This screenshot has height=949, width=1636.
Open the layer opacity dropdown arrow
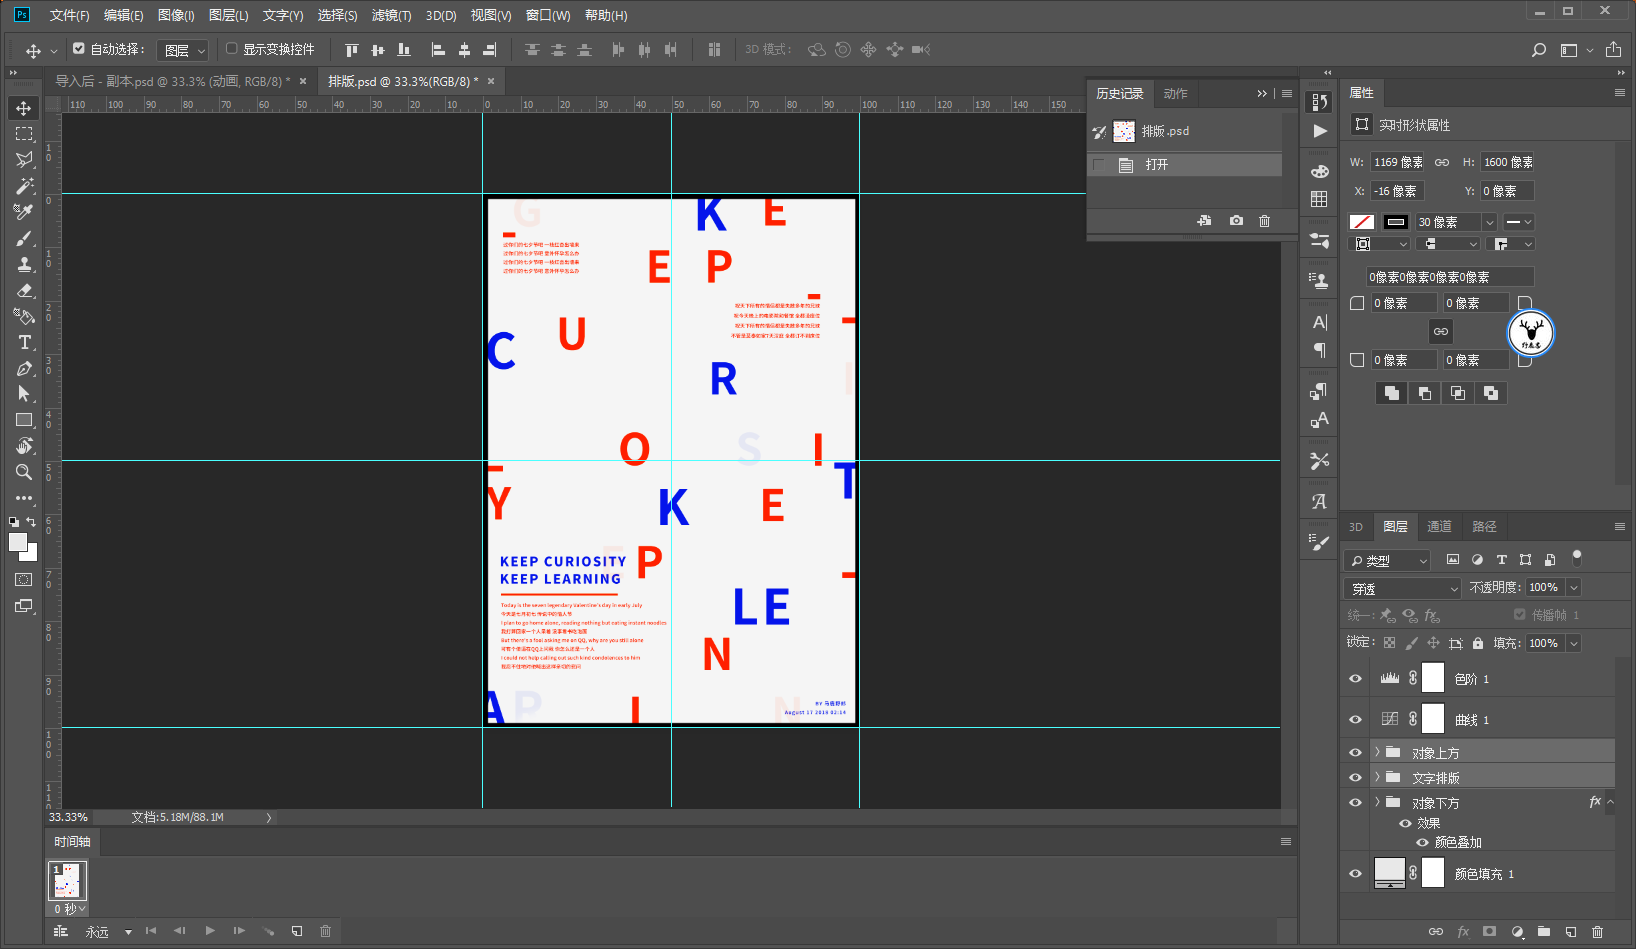coord(1574,588)
